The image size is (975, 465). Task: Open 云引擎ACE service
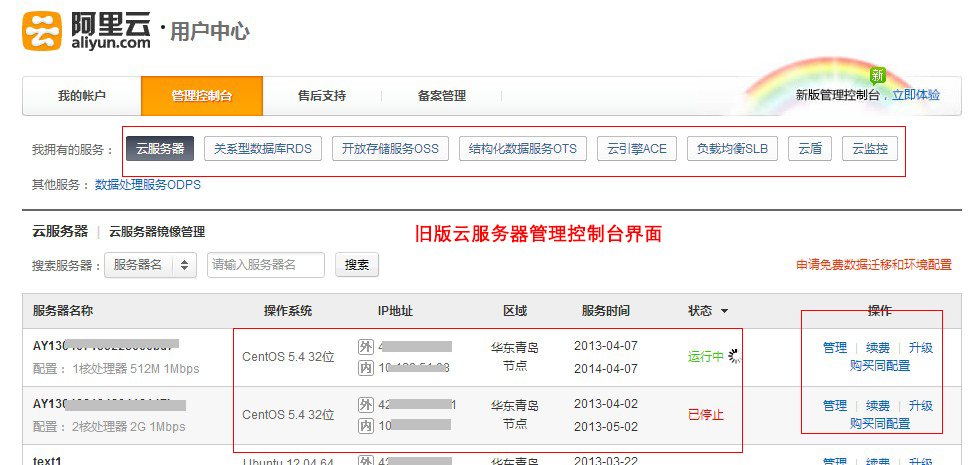coord(637,149)
